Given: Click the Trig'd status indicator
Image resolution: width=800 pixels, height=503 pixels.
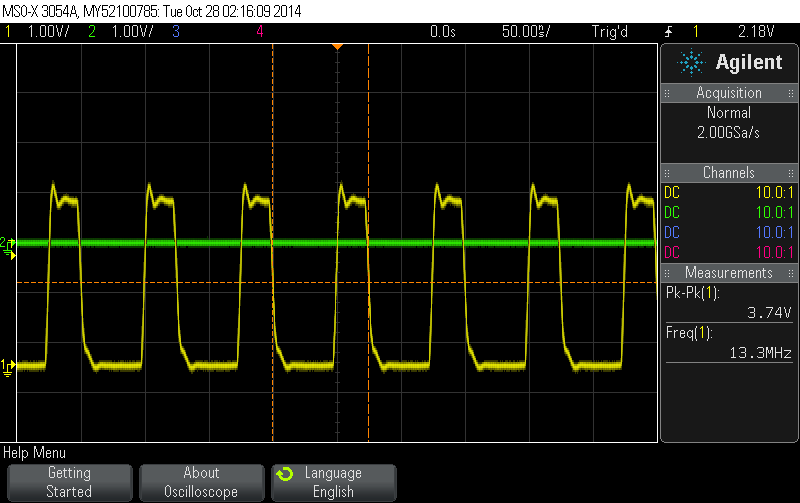Looking at the screenshot, I should pyautogui.click(x=610, y=32).
